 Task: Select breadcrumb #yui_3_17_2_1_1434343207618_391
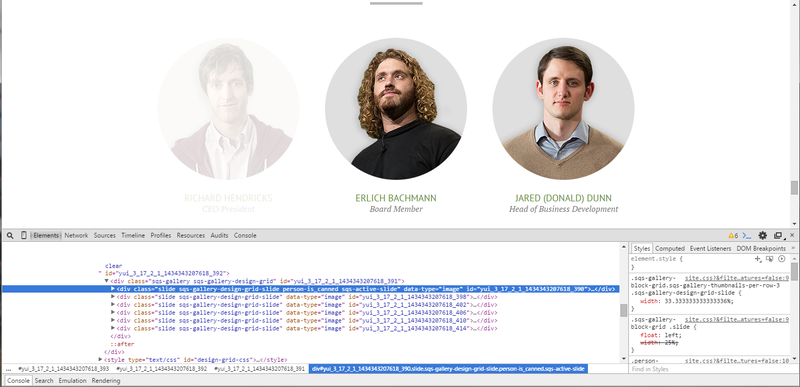[259, 369]
